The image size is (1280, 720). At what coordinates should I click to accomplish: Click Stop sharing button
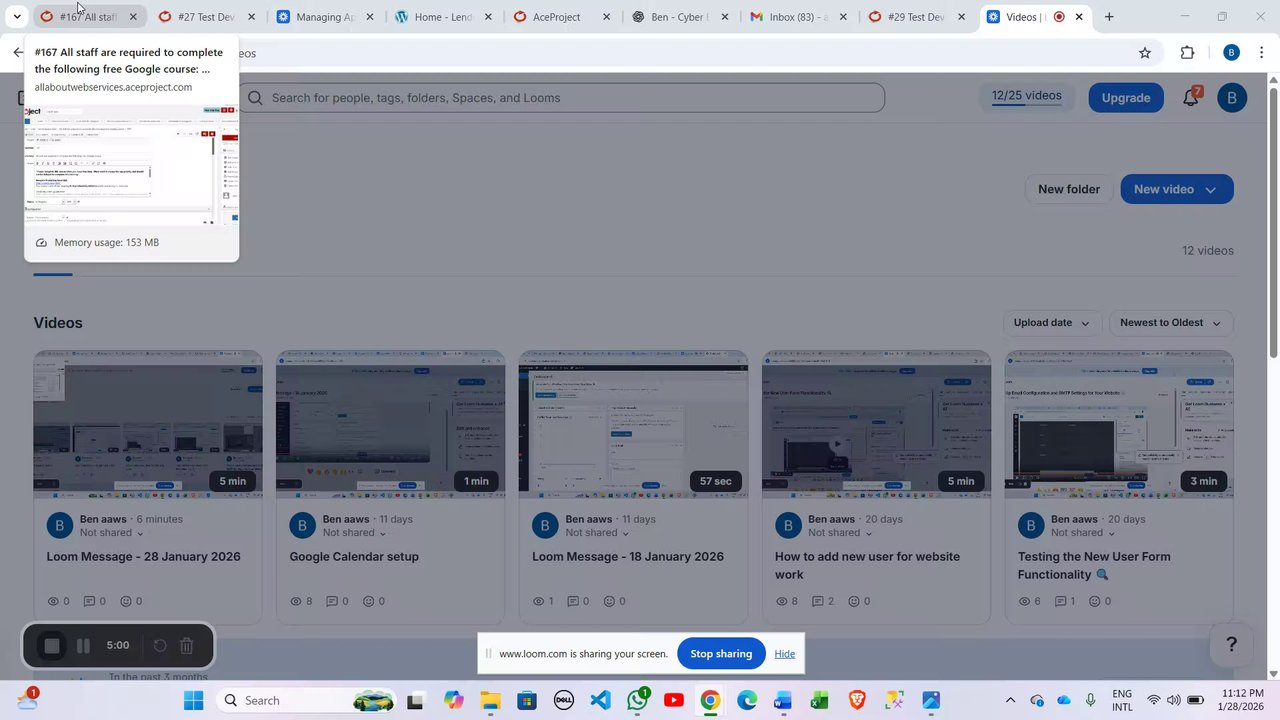click(x=721, y=654)
